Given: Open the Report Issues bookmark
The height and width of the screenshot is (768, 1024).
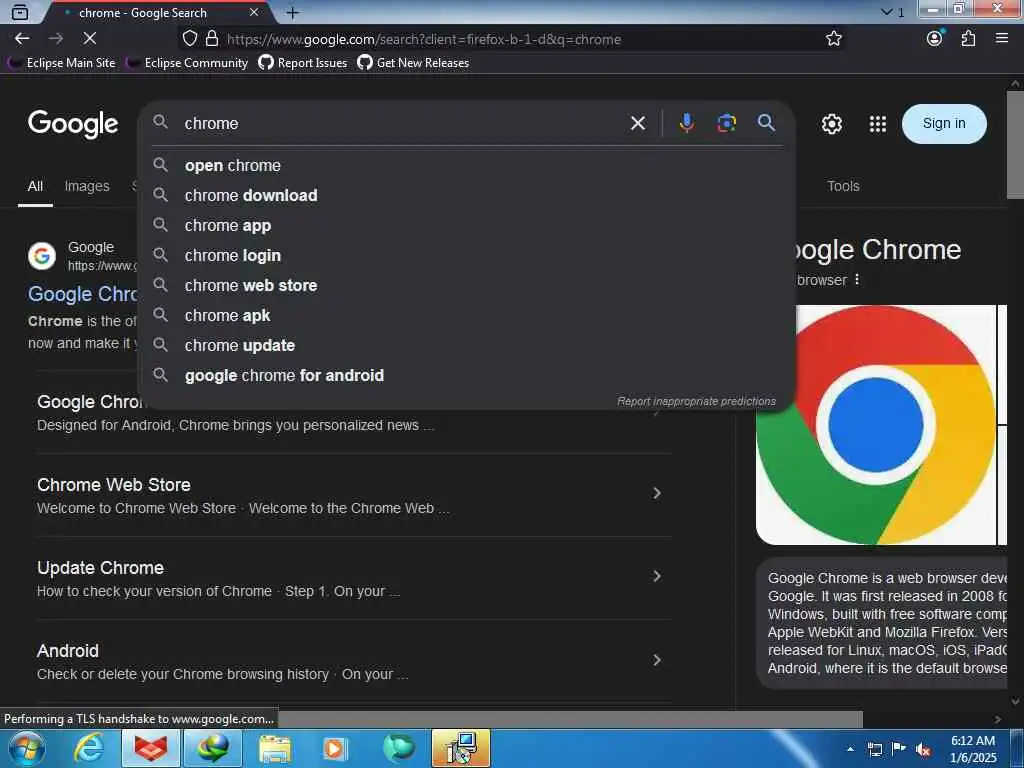Looking at the screenshot, I should pos(303,63).
